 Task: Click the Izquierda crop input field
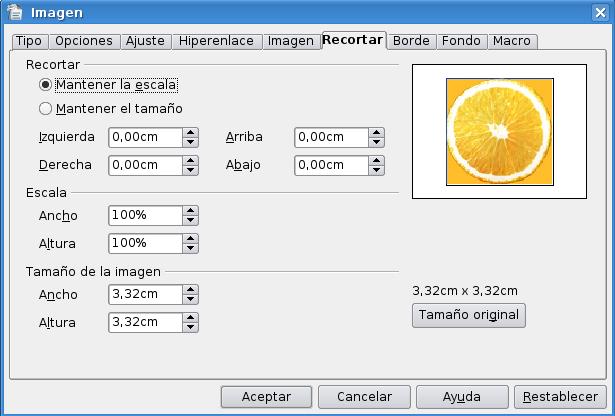coord(145,137)
